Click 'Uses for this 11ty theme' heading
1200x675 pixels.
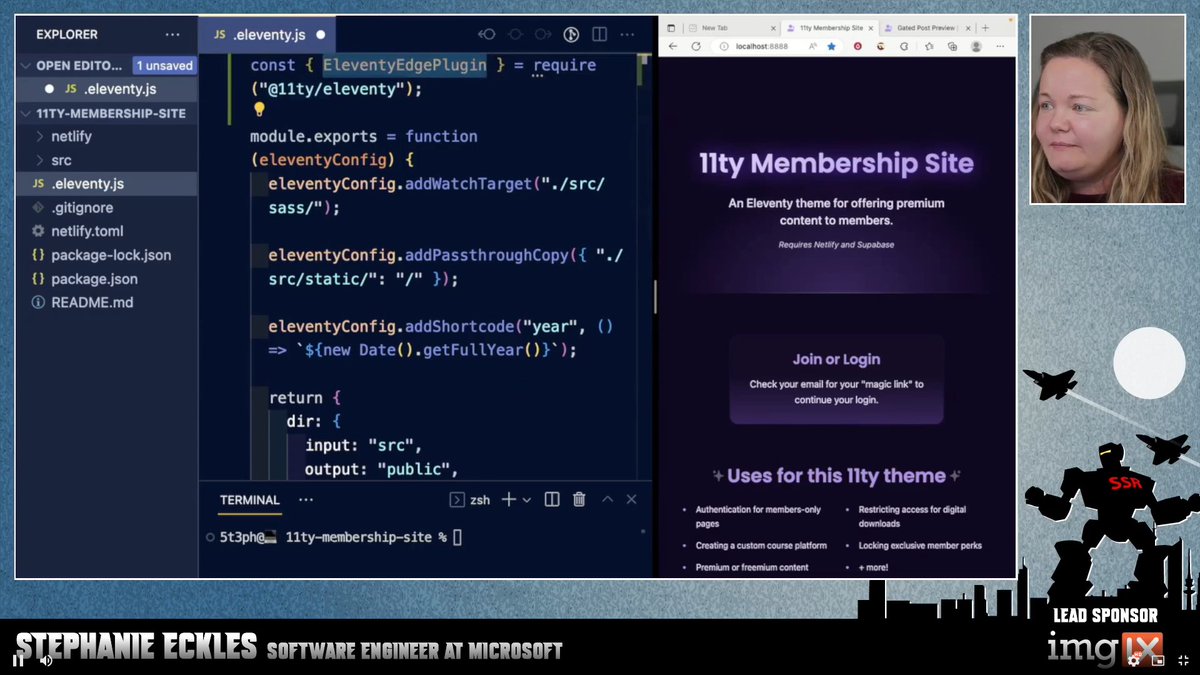coord(837,476)
